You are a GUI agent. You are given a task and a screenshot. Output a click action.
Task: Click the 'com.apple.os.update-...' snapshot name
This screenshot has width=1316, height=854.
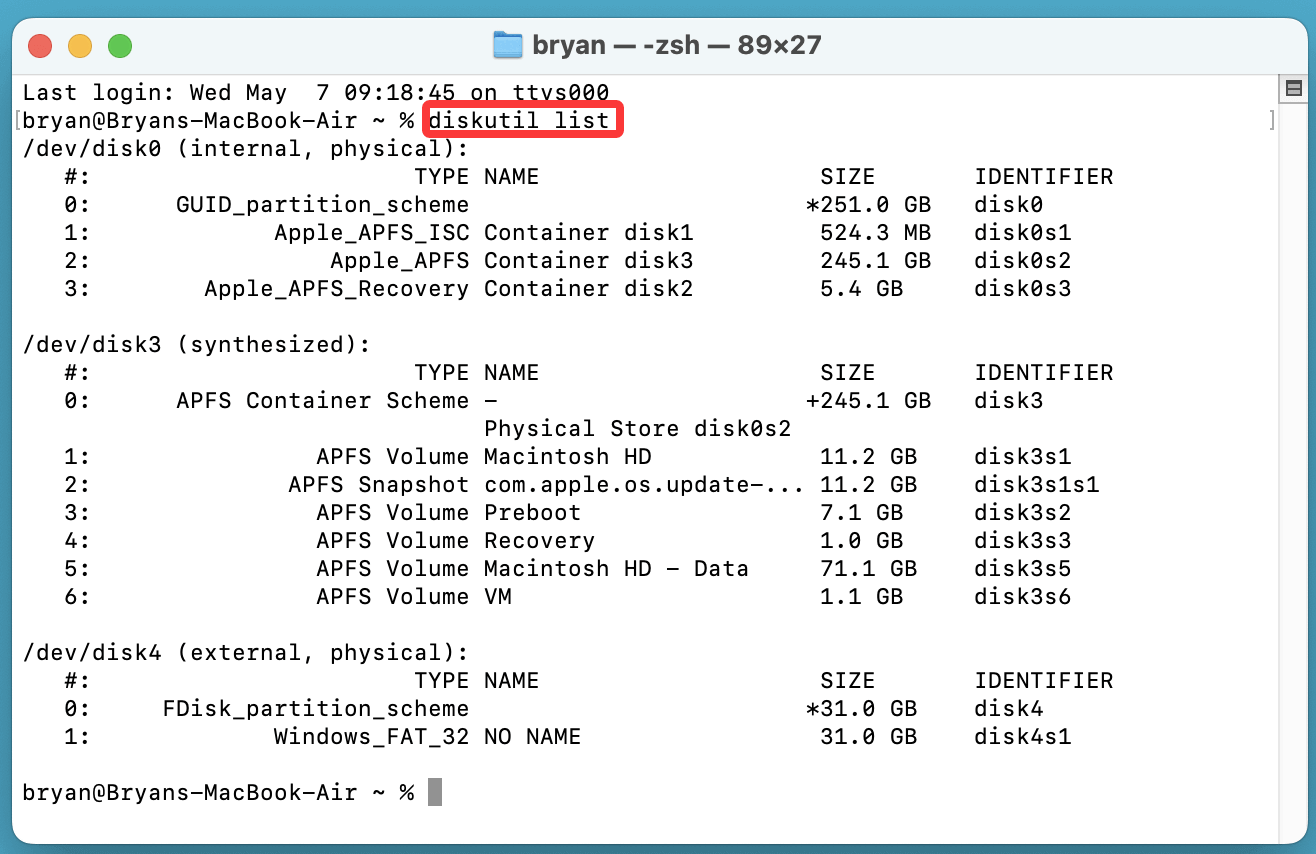644,485
